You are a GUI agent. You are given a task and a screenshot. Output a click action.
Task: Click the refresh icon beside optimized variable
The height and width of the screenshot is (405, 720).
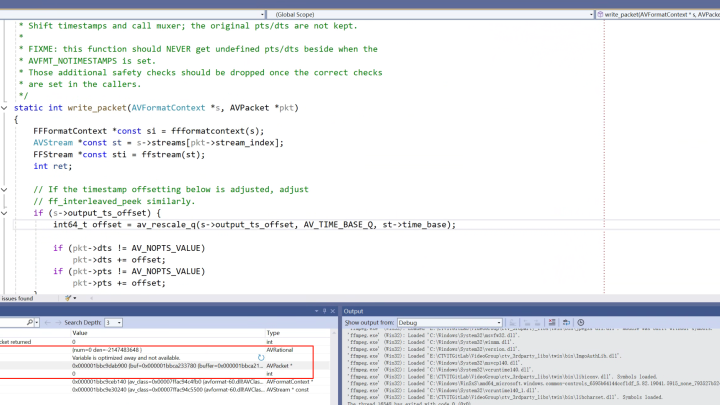tap(262, 357)
